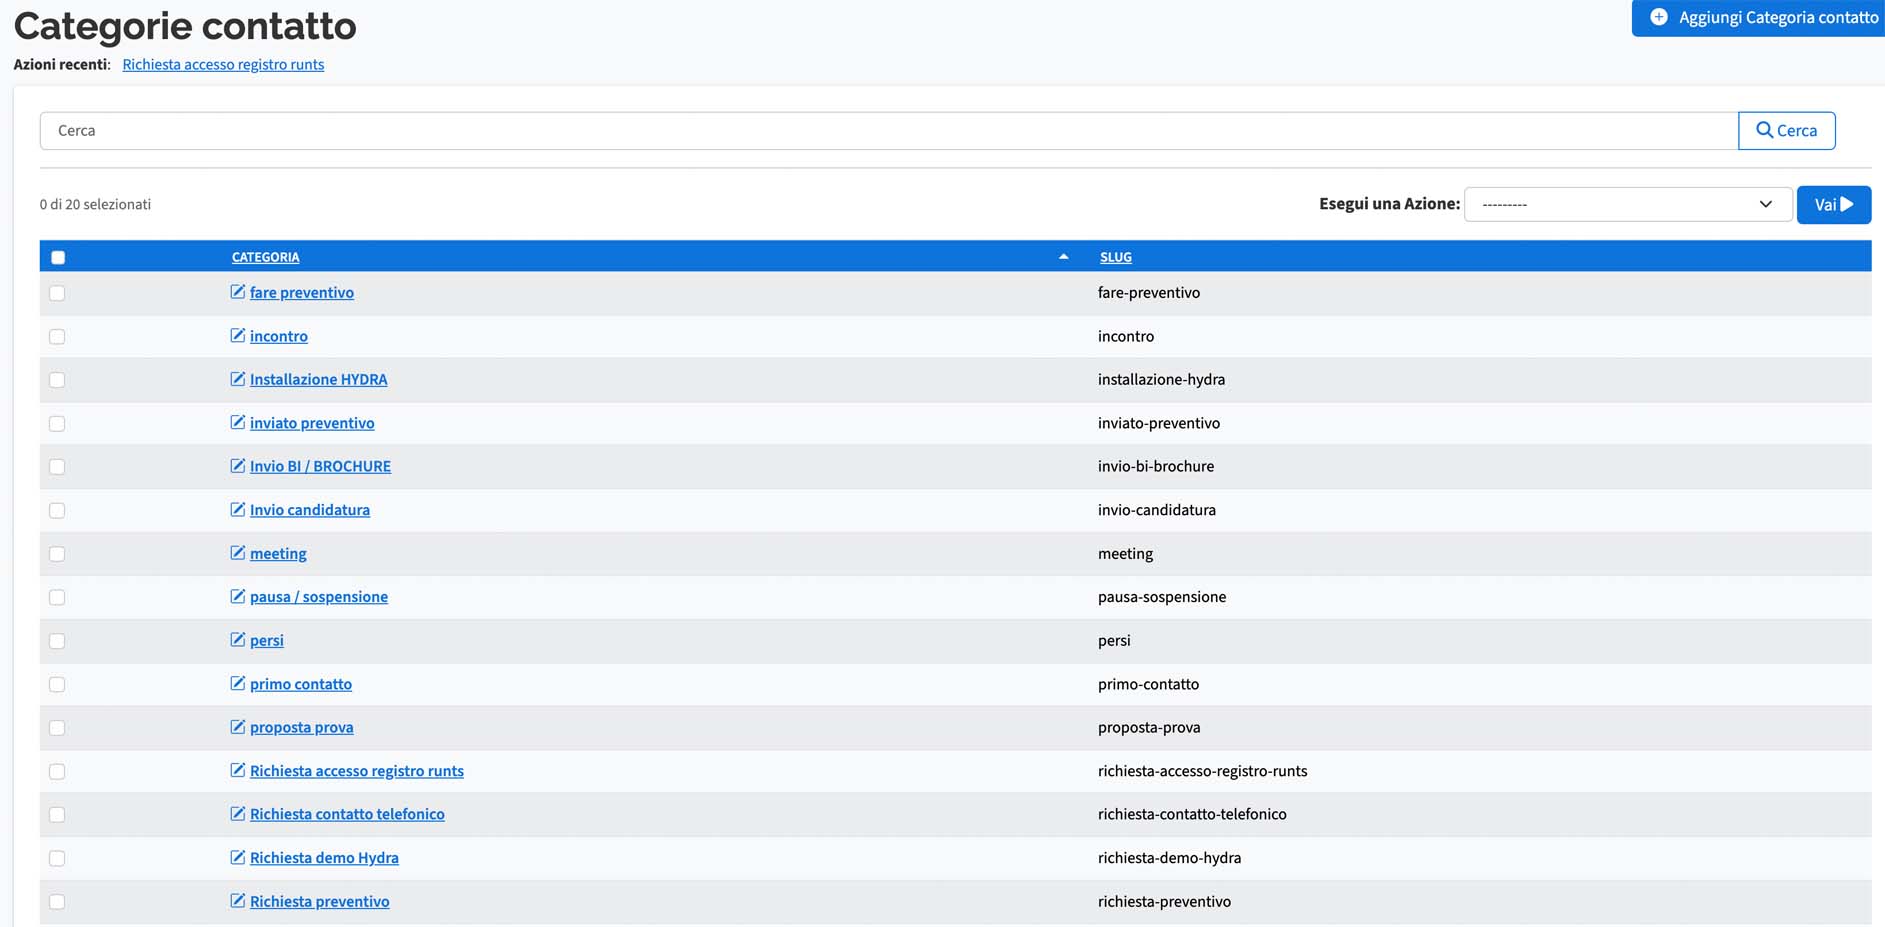Viewport: 1885px width, 927px height.
Task: Click the ascending sort arrow in the CATEGORIA header
Action: coord(1063,257)
